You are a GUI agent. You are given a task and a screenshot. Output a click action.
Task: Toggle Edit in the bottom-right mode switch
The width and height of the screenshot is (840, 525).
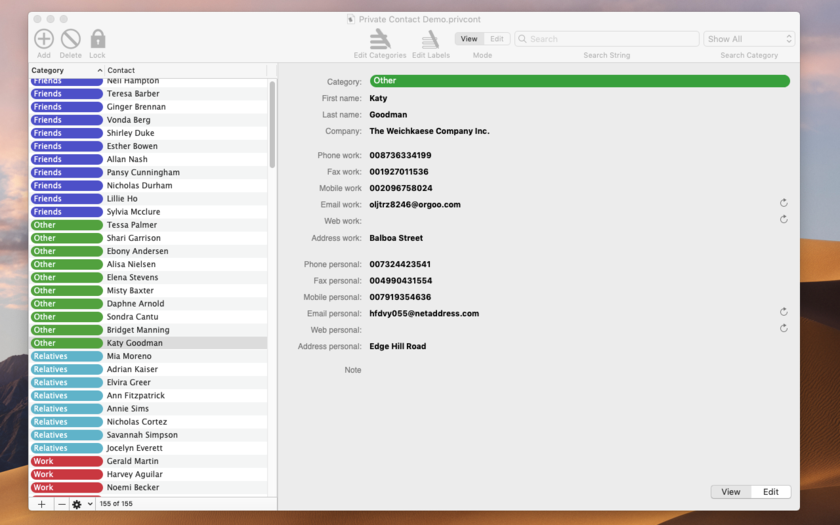point(771,492)
